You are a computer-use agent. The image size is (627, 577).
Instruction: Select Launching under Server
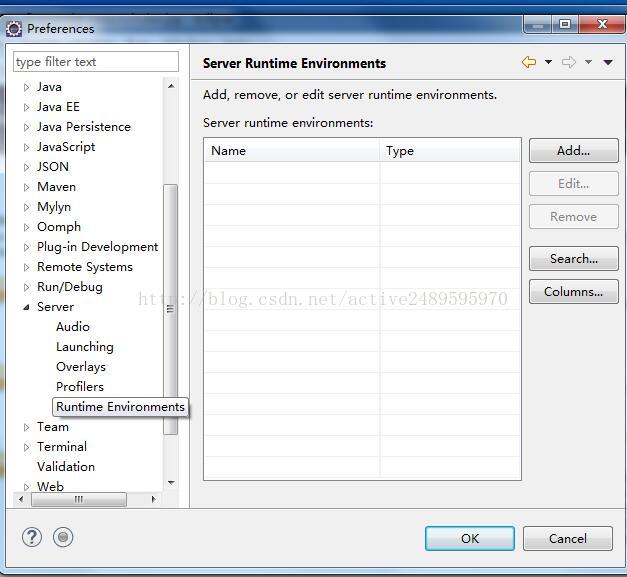[x=85, y=347]
